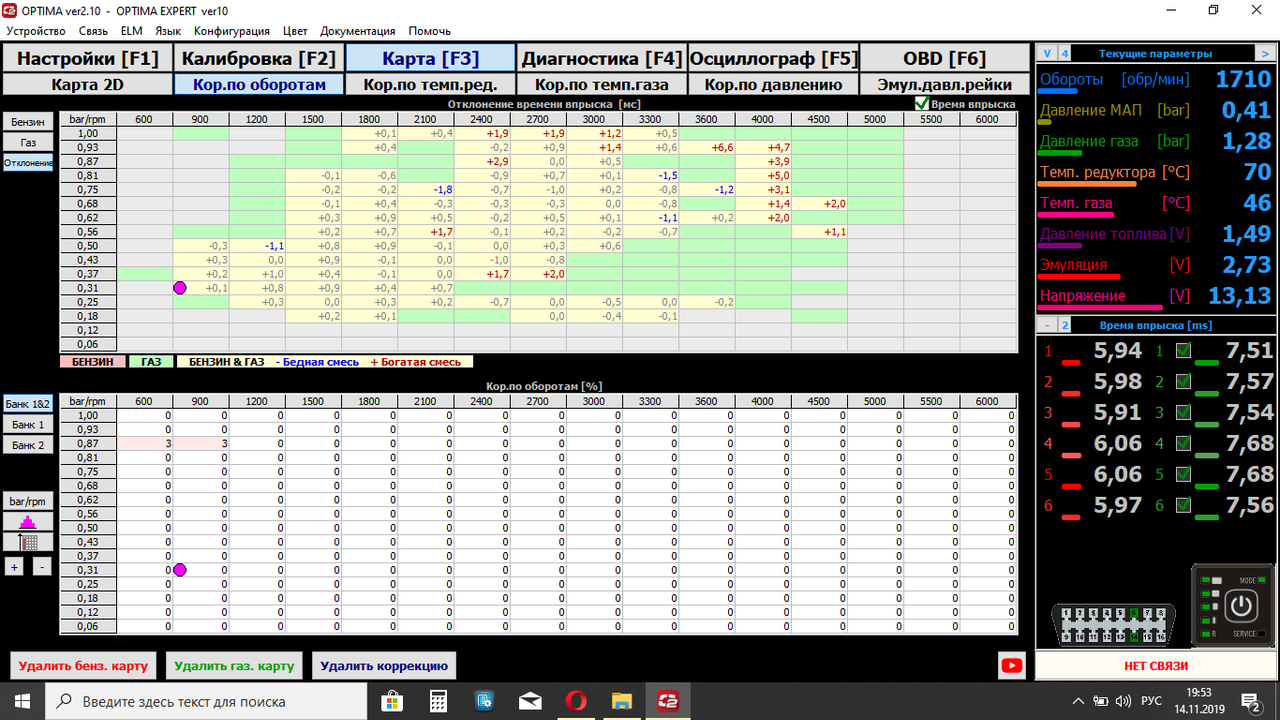Click the '>' arrow in Текущие параметры header
This screenshot has width=1280, height=720.
tap(1266, 54)
